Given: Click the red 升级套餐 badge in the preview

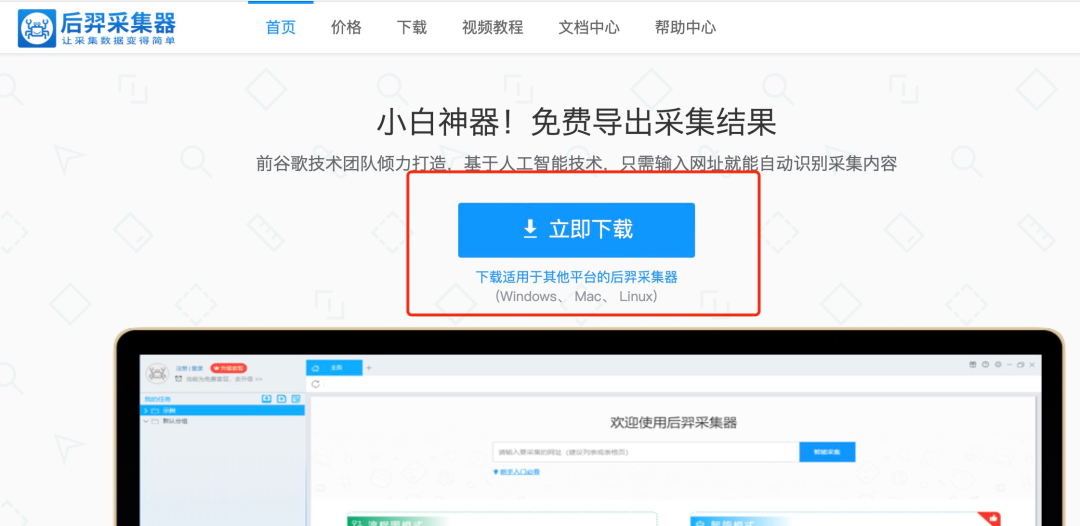Looking at the screenshot, I should coord(229,368).
